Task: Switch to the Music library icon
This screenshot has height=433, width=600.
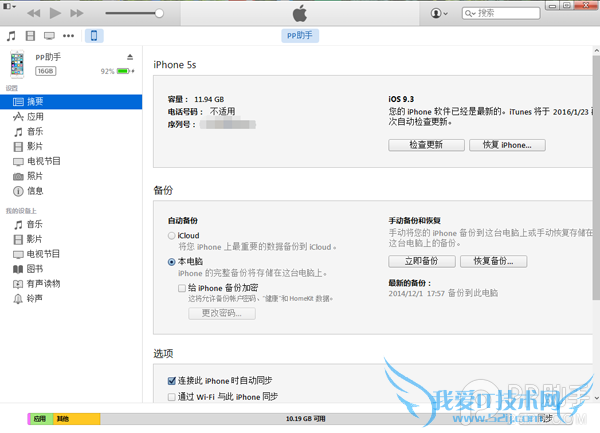Action: pos(11,36)
